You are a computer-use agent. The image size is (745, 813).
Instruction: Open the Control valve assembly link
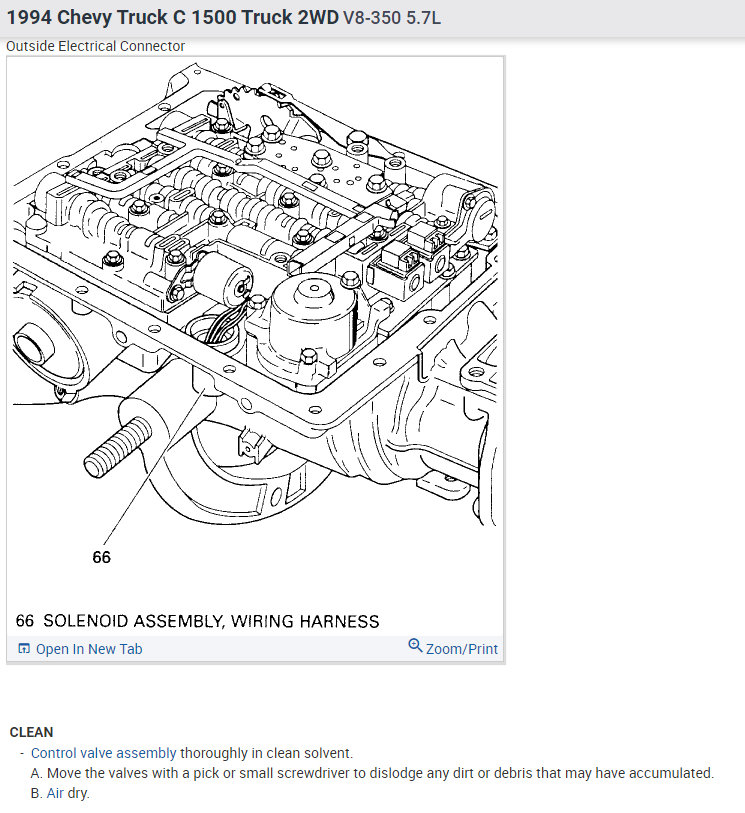point(104,753)
